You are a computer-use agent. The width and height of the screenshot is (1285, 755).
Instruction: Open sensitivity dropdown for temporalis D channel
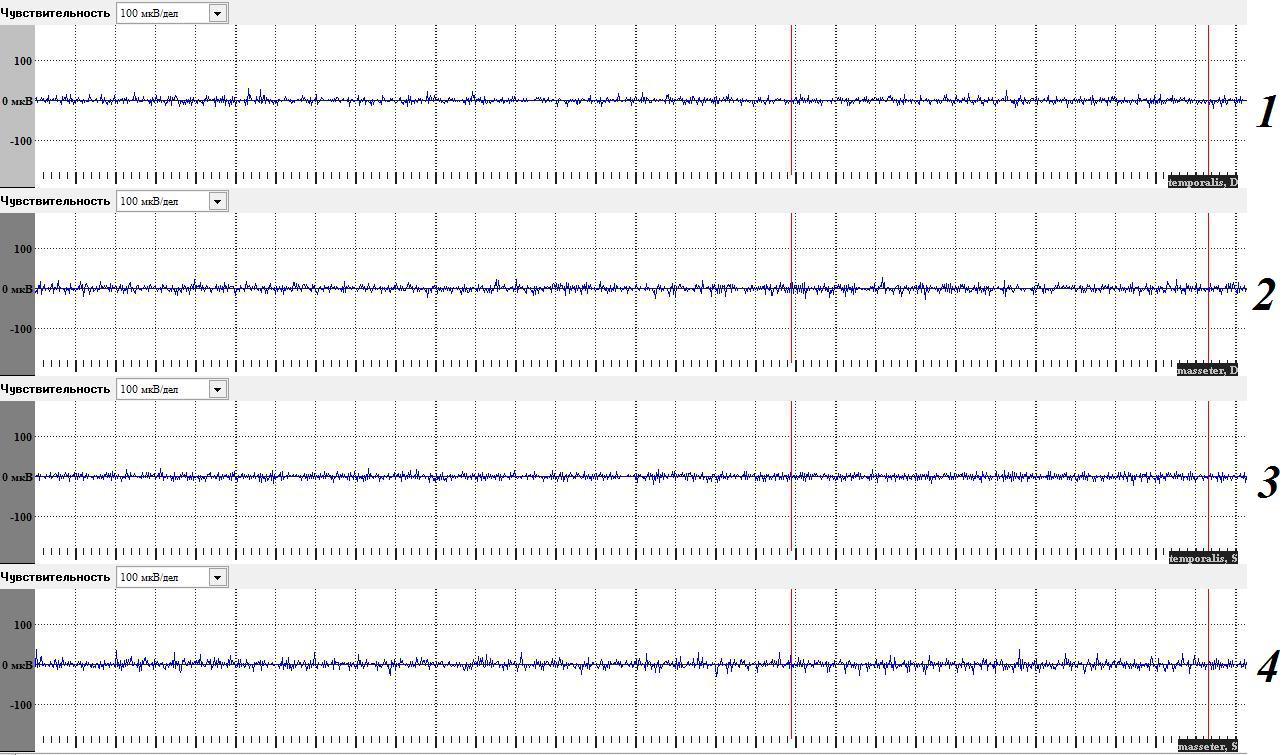point(217,13)
